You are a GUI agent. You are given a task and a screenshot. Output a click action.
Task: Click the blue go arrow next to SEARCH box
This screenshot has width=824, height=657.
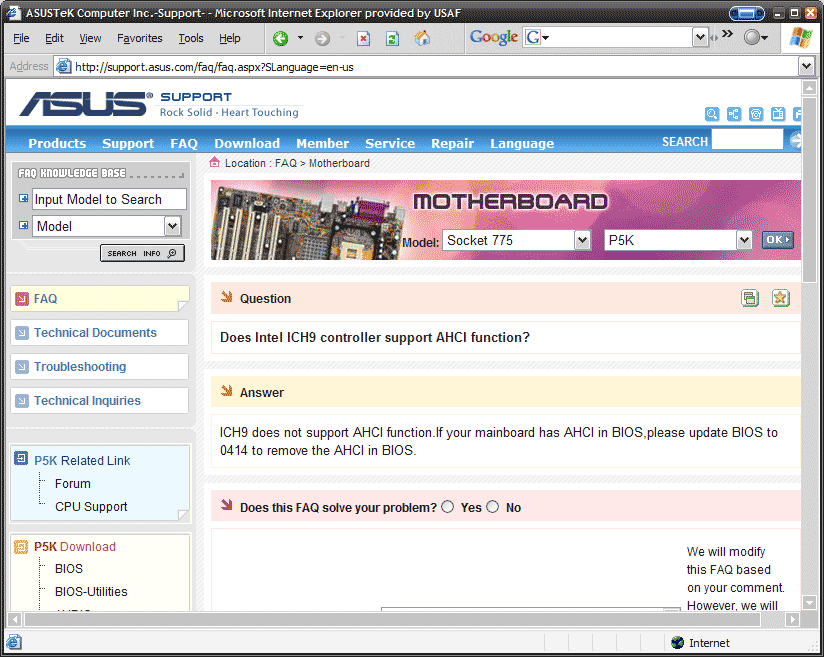pos(795,140)
